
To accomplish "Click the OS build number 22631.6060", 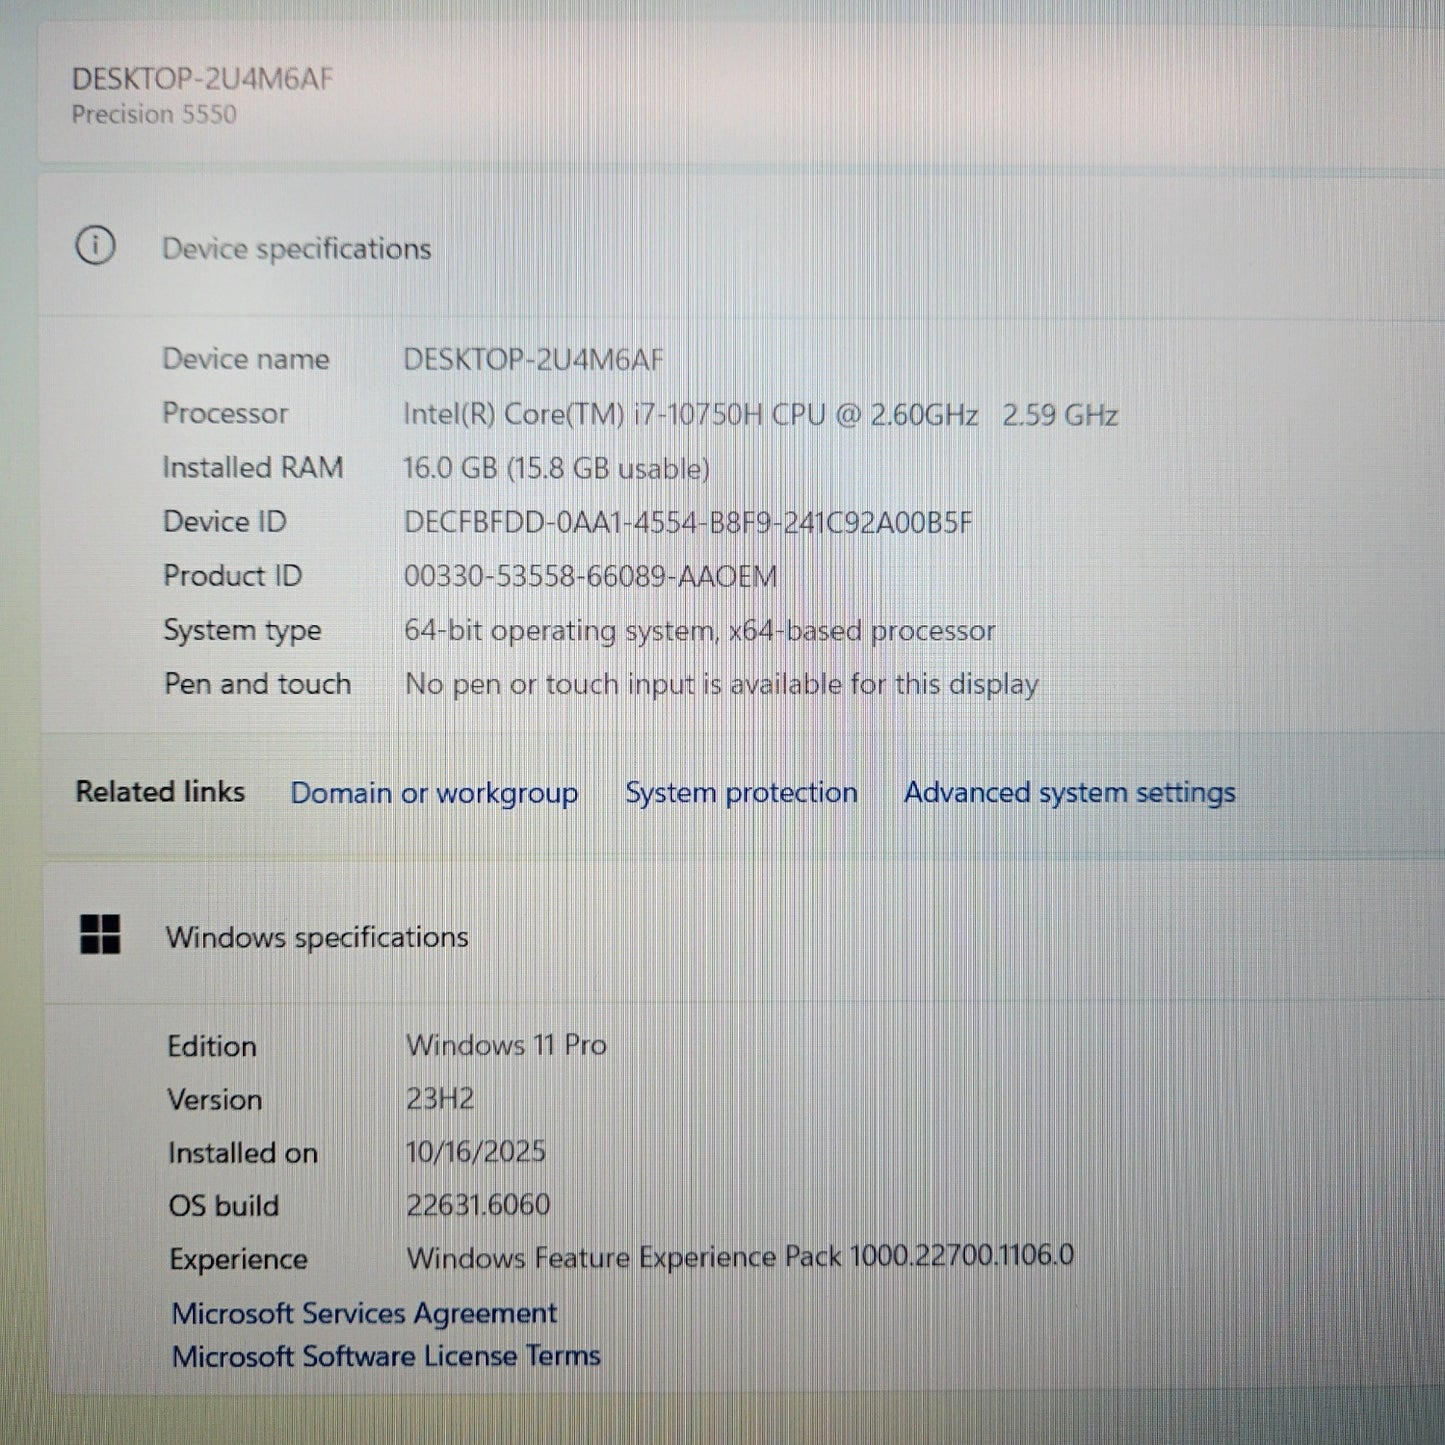I will (x=478, y=1205).
